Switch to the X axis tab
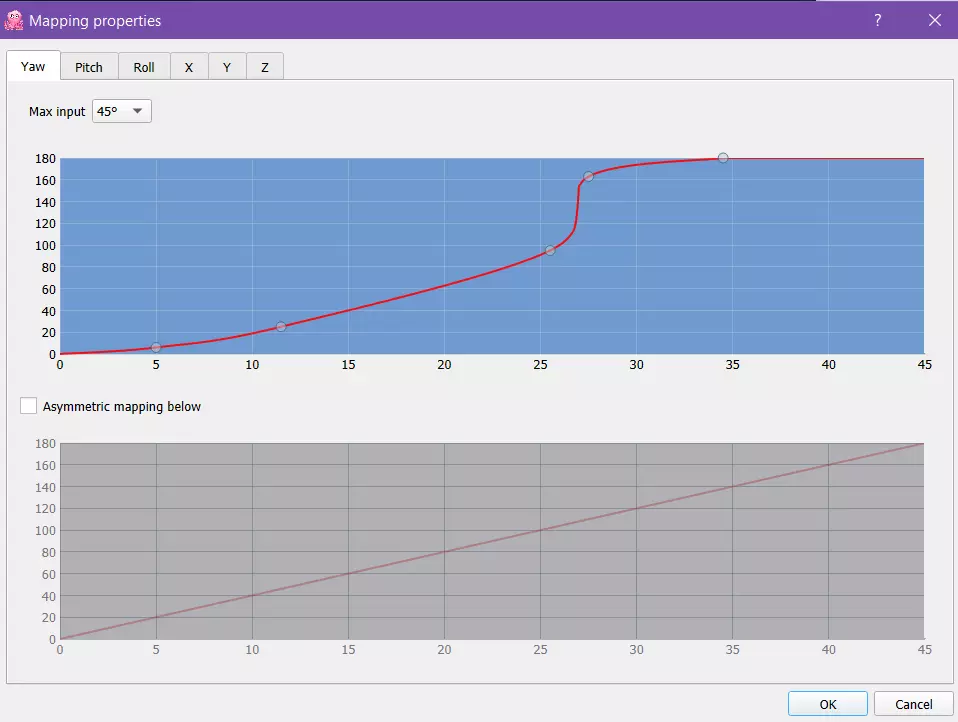The image size is (958, 722). point(189,67)
